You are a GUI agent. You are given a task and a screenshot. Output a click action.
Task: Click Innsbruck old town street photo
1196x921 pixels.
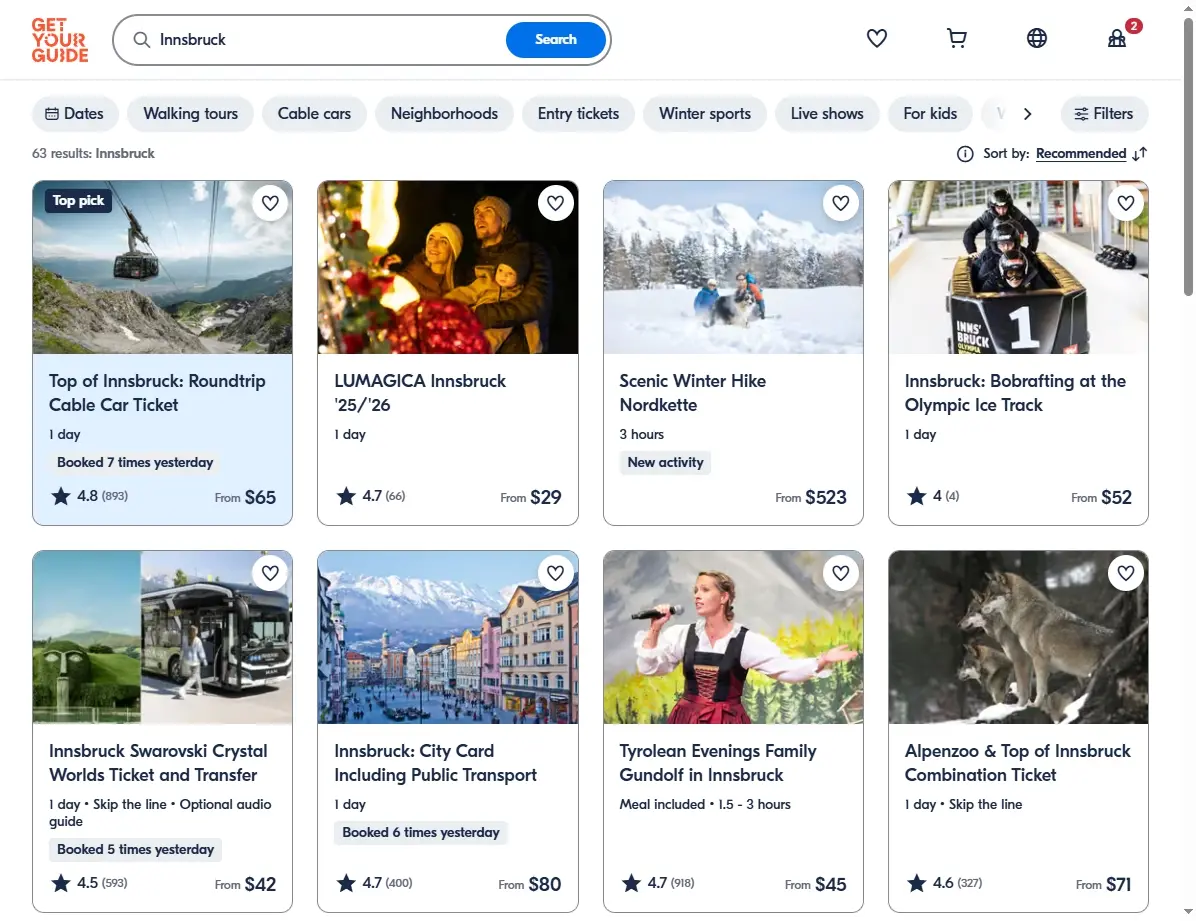(448, 637)
